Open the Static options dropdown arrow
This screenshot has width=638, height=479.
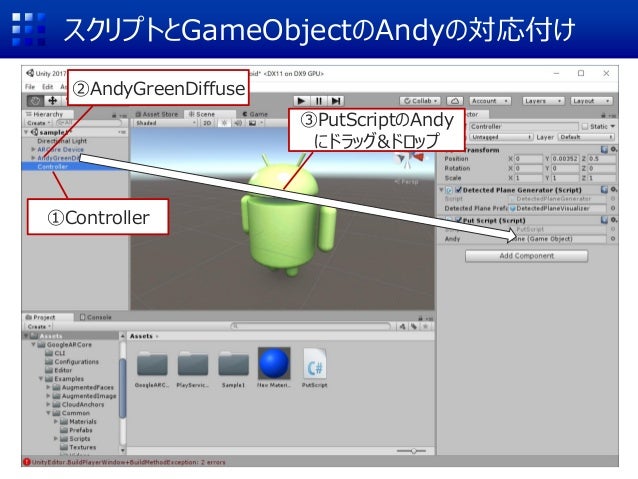coord(612,127)
